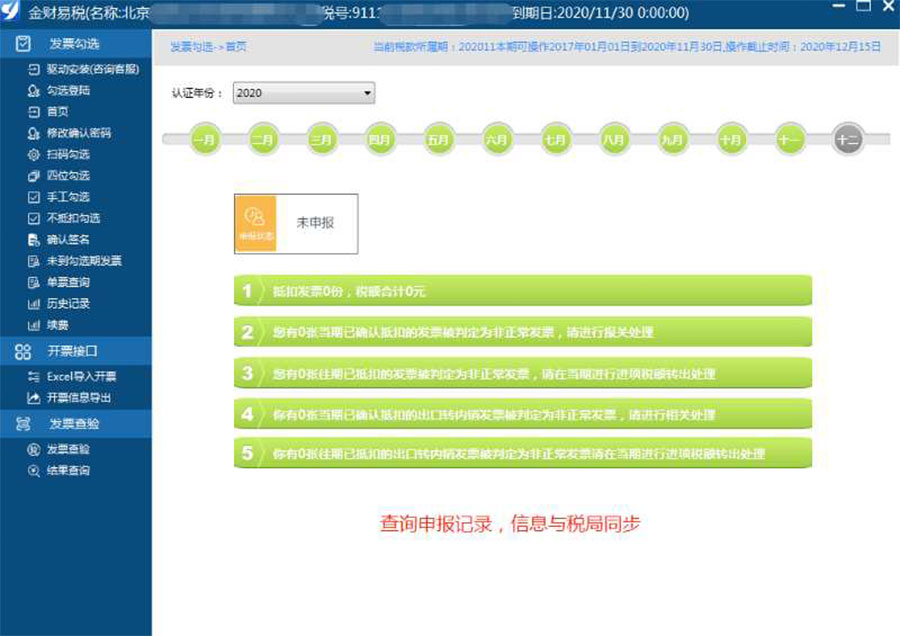Select the 发票查验 section header
Image resolution: width=900 pixels, height=636 pixels.
coord(76,424)
